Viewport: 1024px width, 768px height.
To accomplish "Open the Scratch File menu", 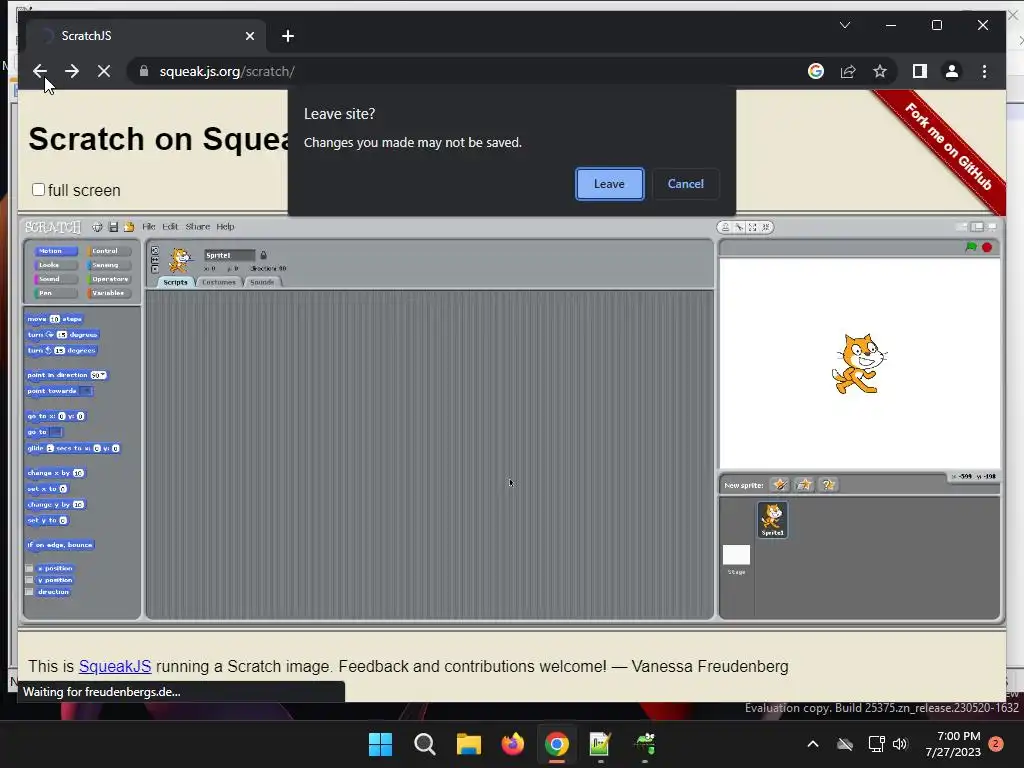I will 149,227.
